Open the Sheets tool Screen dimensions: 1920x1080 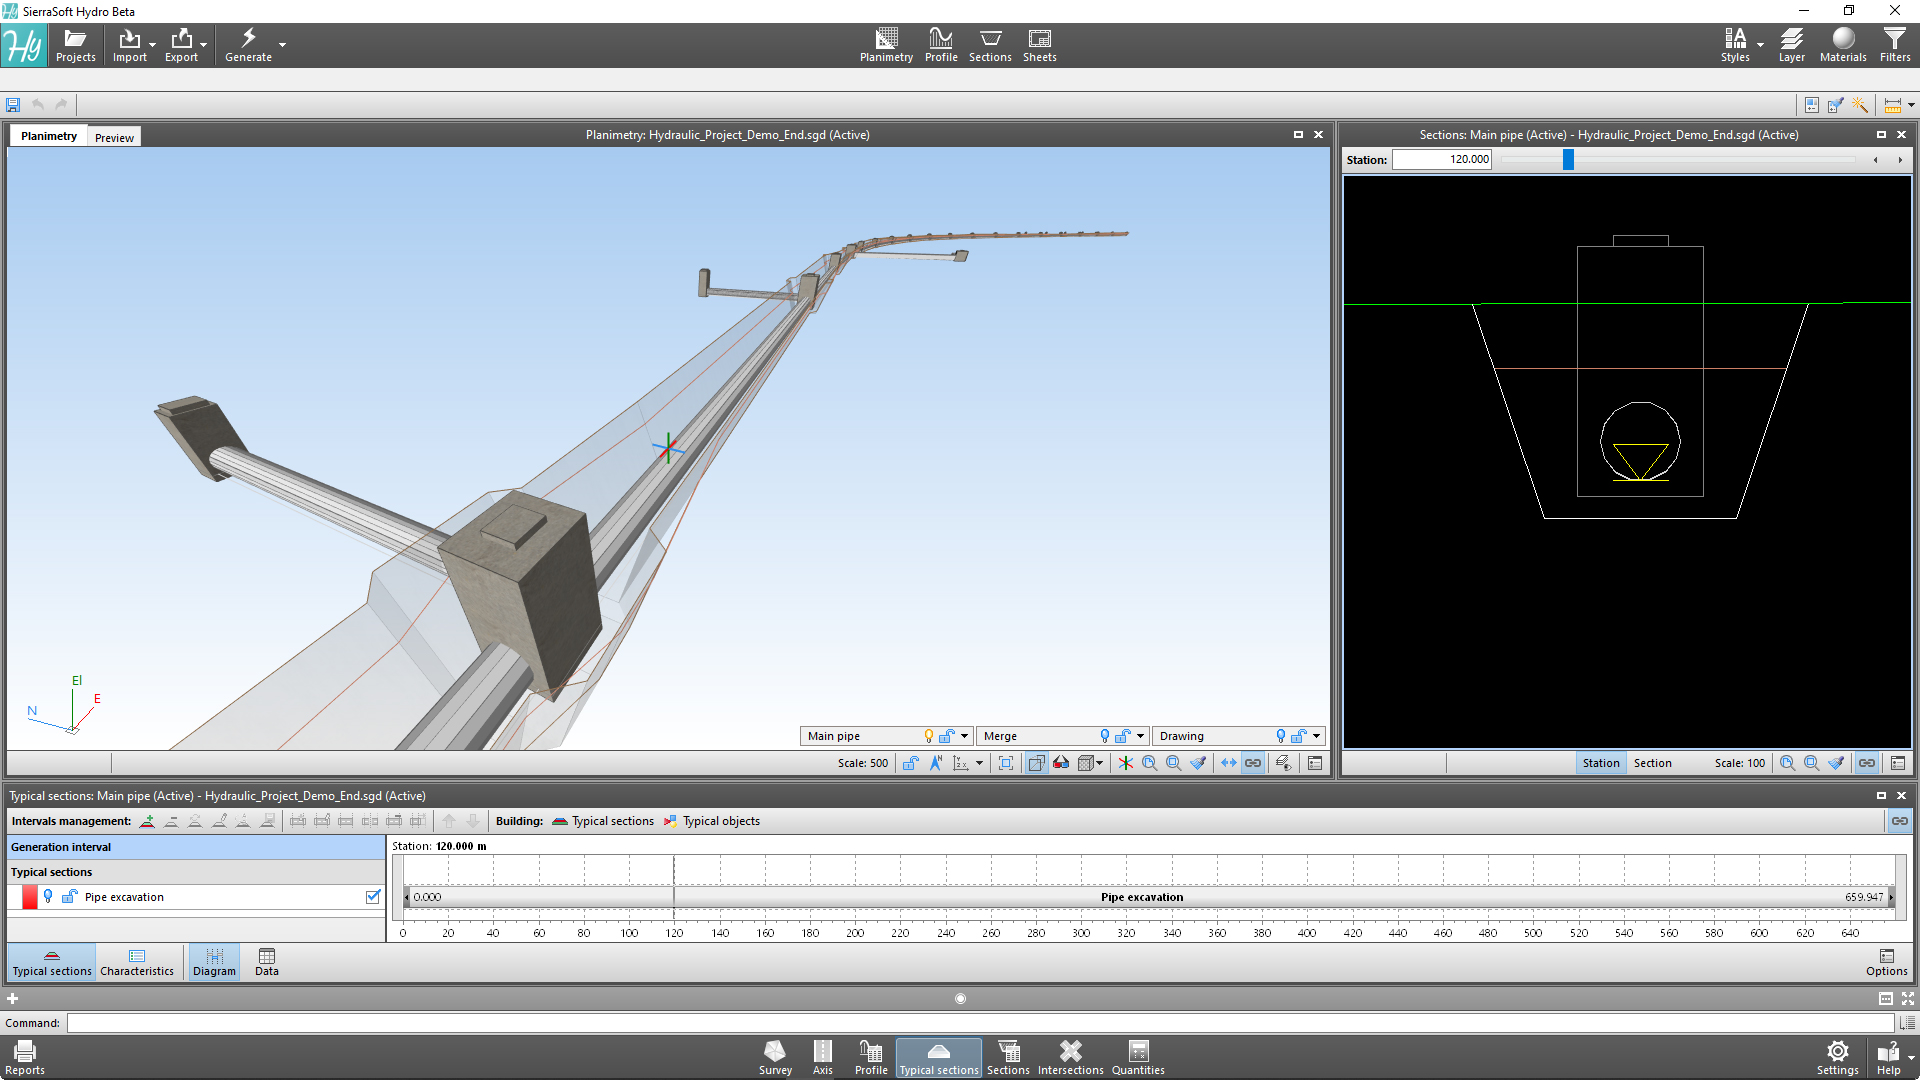pos(1039,44)
